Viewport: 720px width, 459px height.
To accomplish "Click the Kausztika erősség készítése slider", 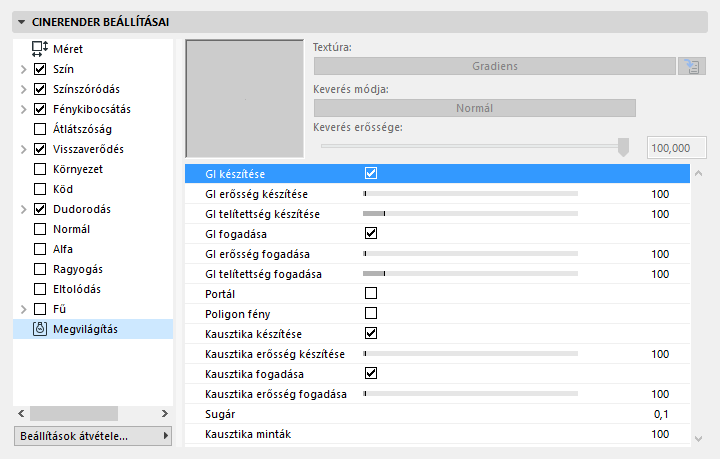I will [x=470, y=353].
